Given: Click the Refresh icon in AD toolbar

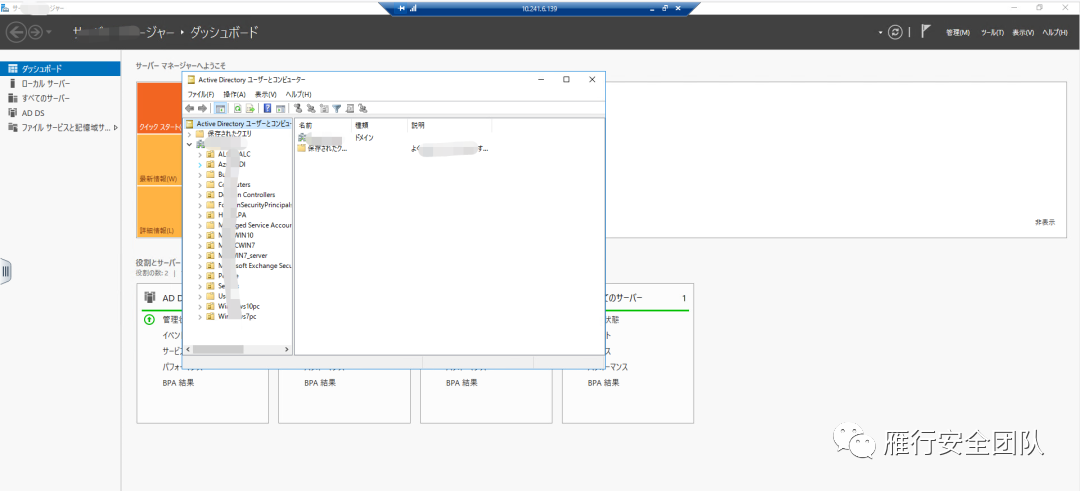Looking at the screenshot, I should point(238,108).
